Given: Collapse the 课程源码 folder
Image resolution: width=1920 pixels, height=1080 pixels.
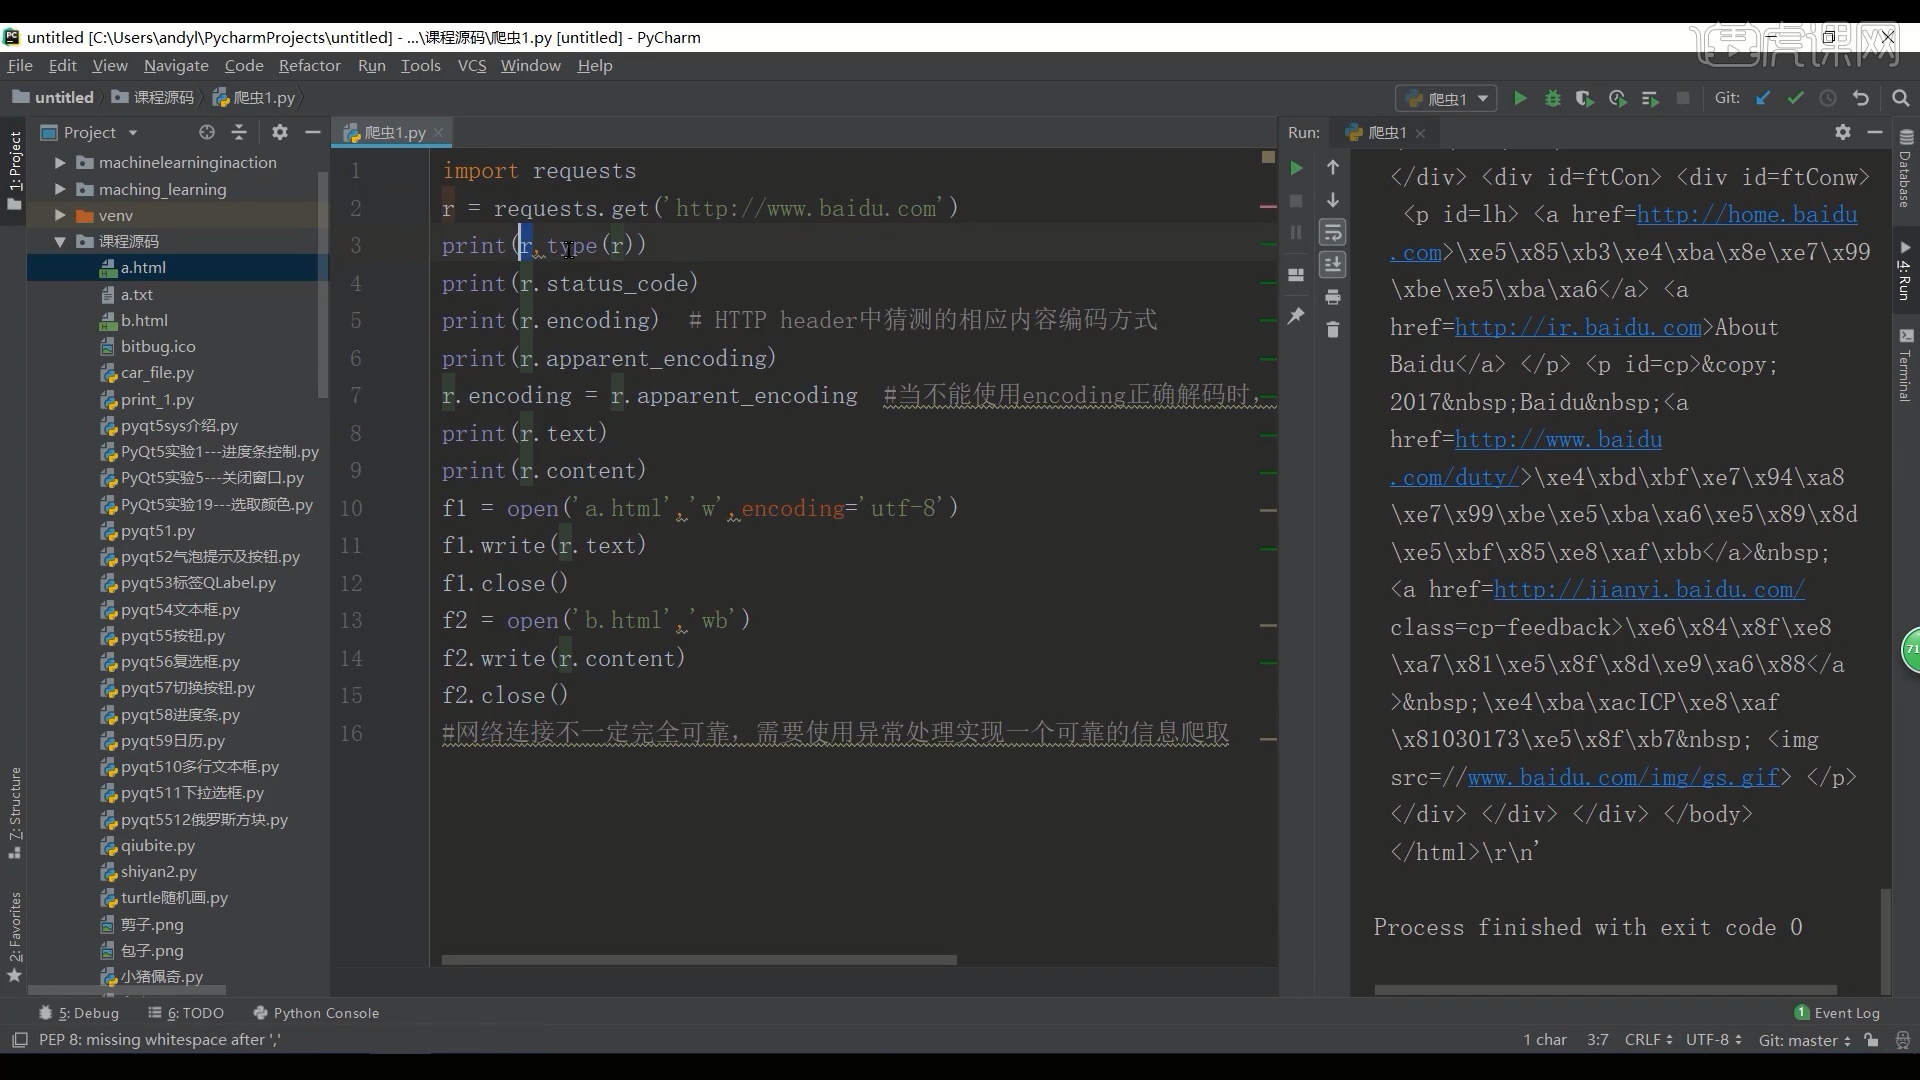Looking at the screenshot, I should [60, 241].
